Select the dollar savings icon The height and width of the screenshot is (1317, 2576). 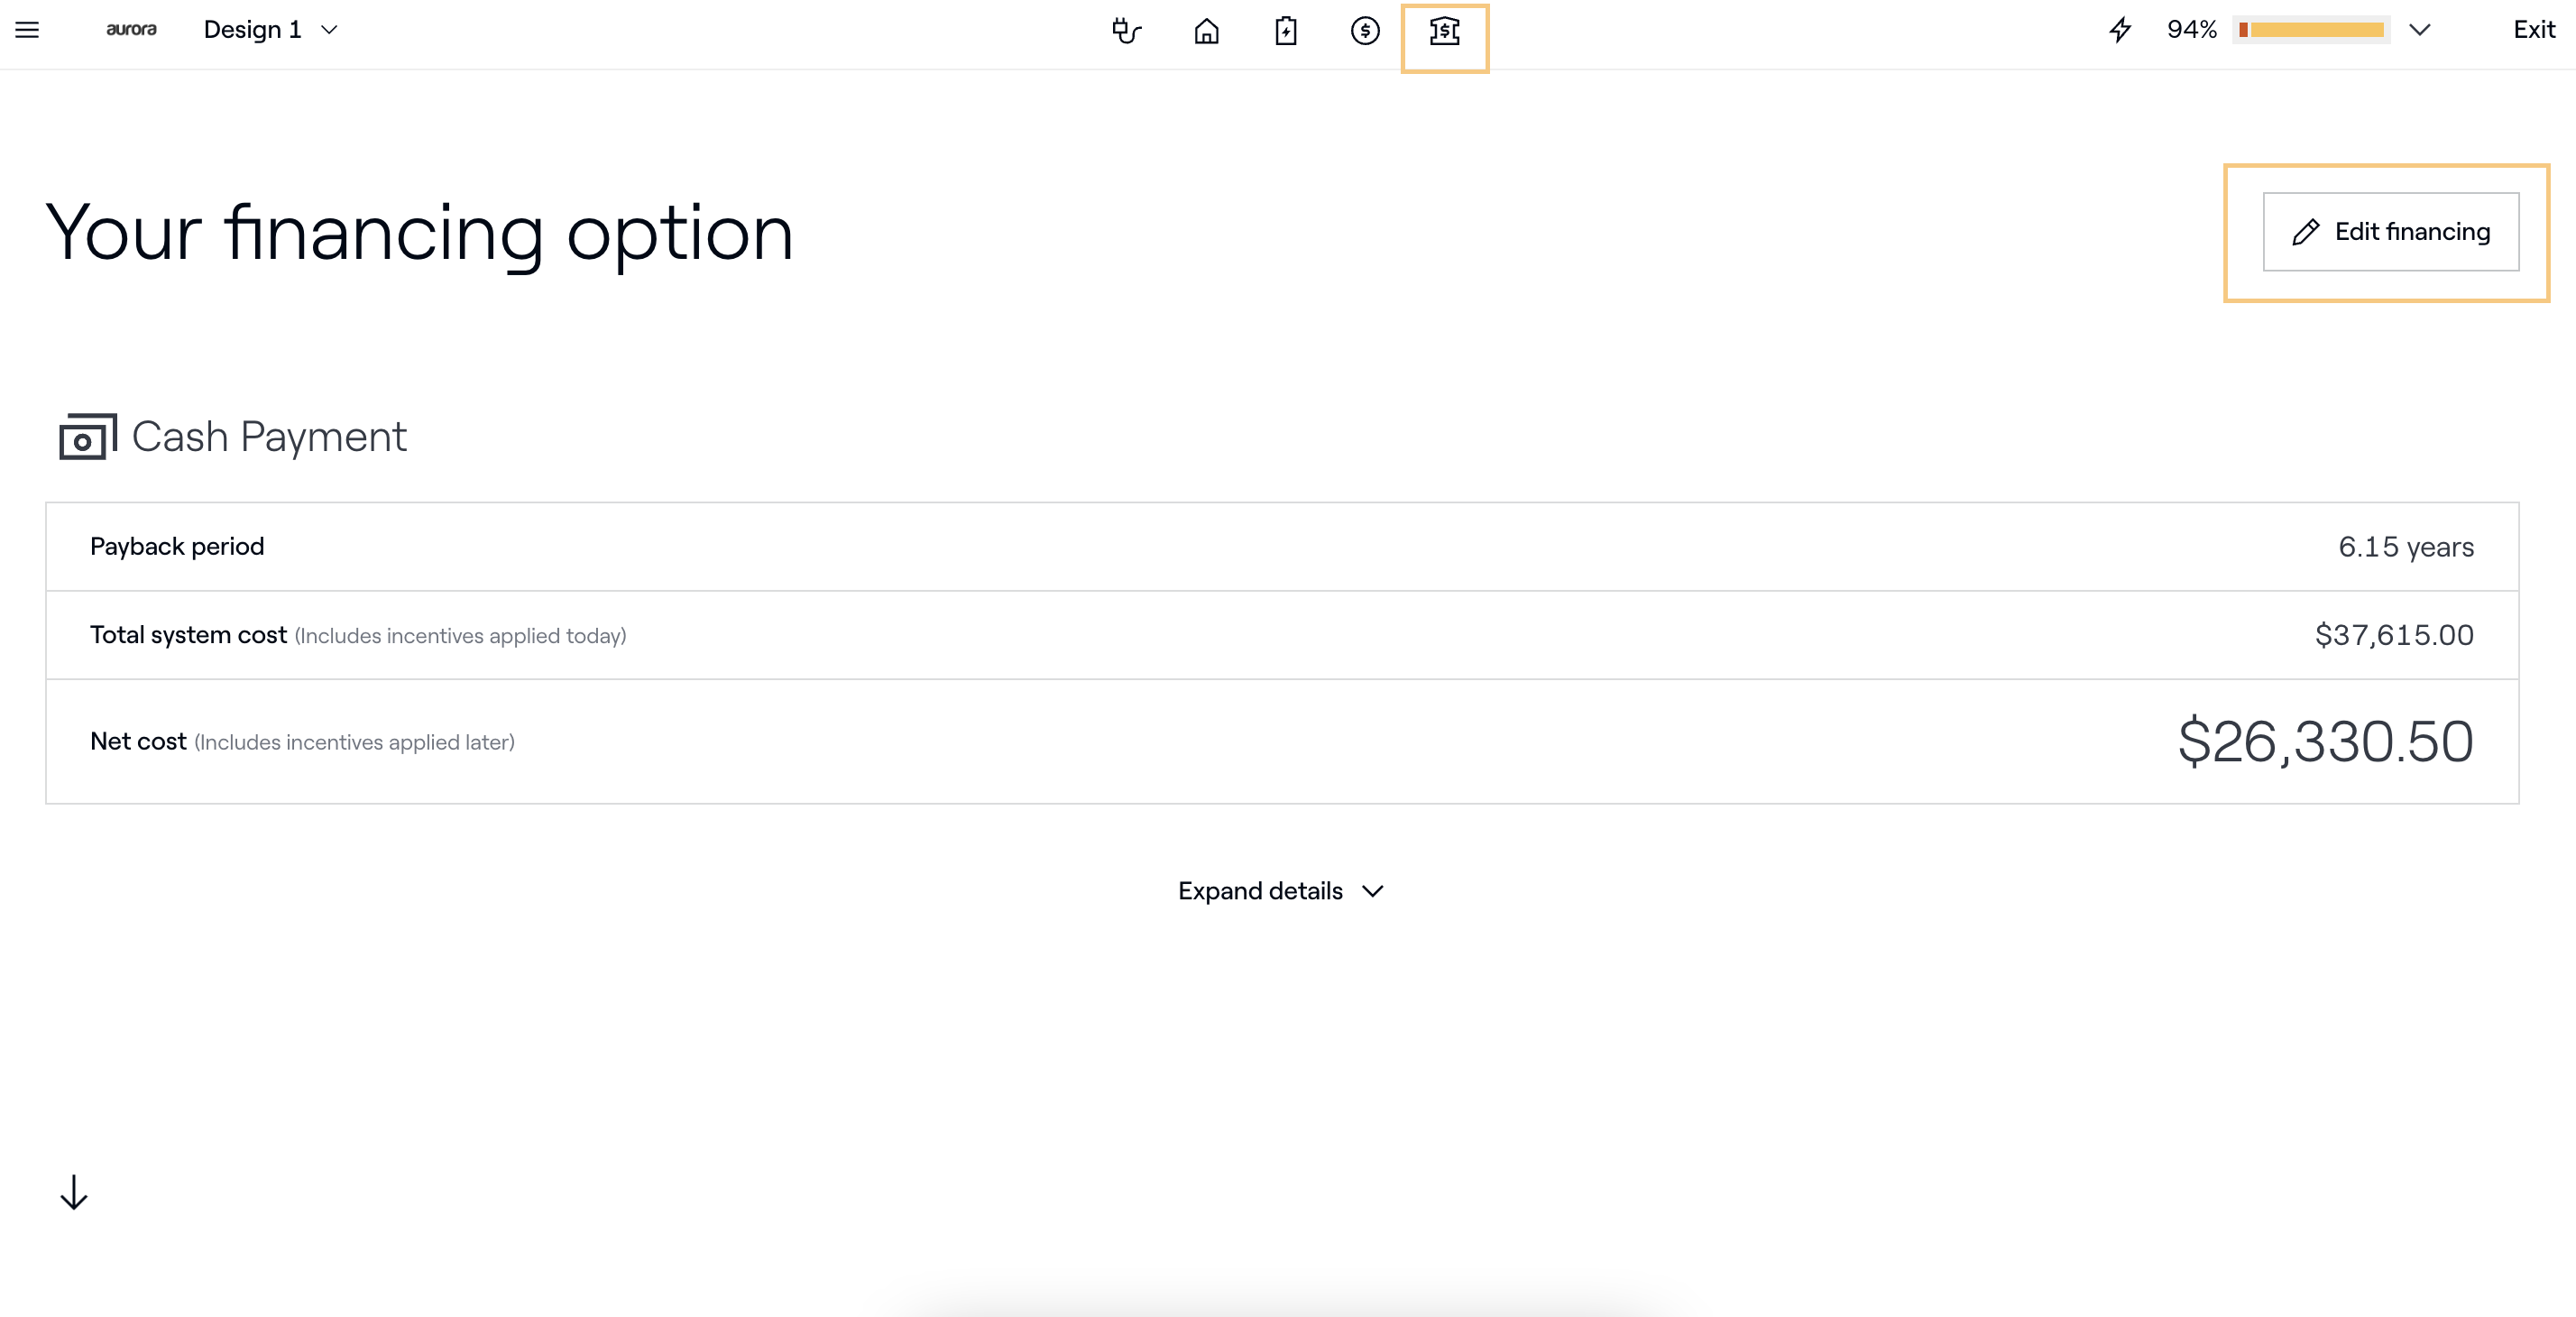coord(1364,31)
